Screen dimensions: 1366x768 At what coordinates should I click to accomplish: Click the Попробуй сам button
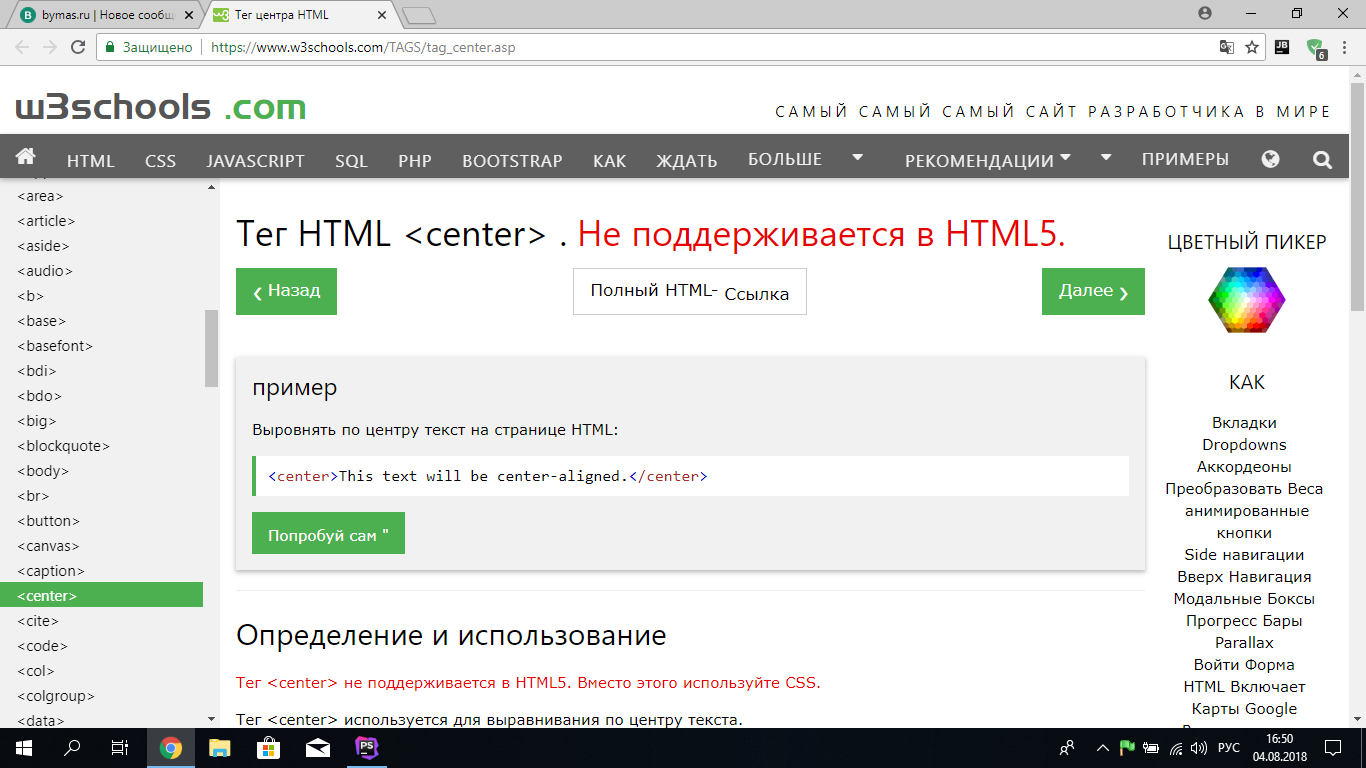click(328, 534)
